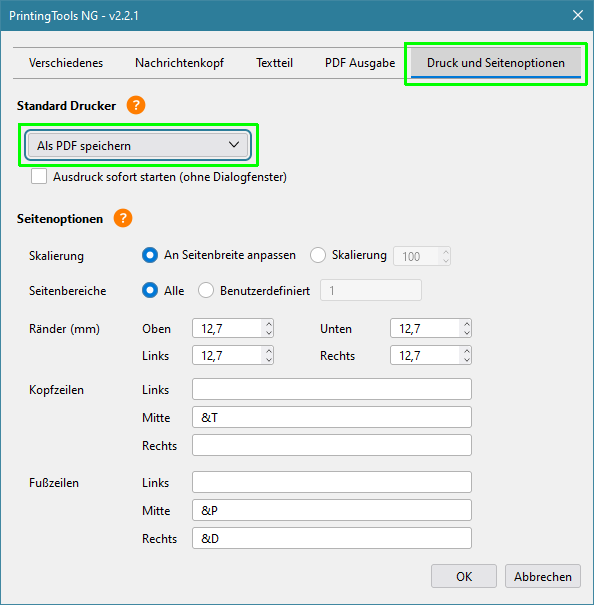The width and height of the screenshot is (594, 605).
Task: Decrease the Rechts margin with down arrow
Action: pyautogui.click(x=467, y=360)
